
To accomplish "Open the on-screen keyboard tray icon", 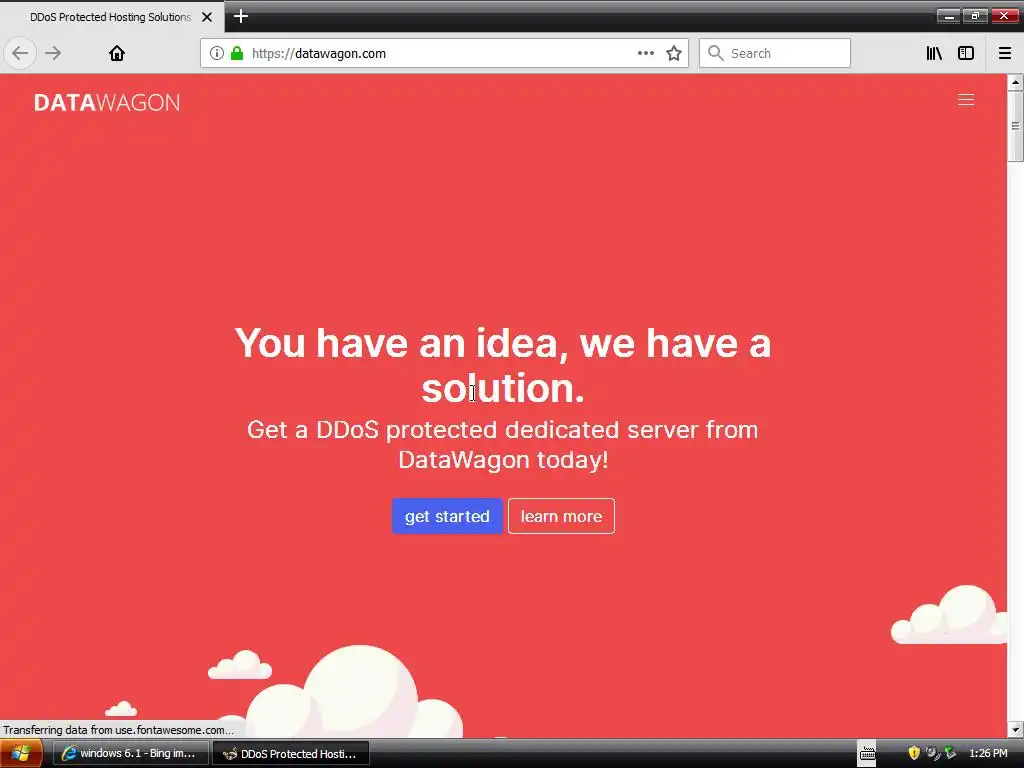I will click(867, 754).
